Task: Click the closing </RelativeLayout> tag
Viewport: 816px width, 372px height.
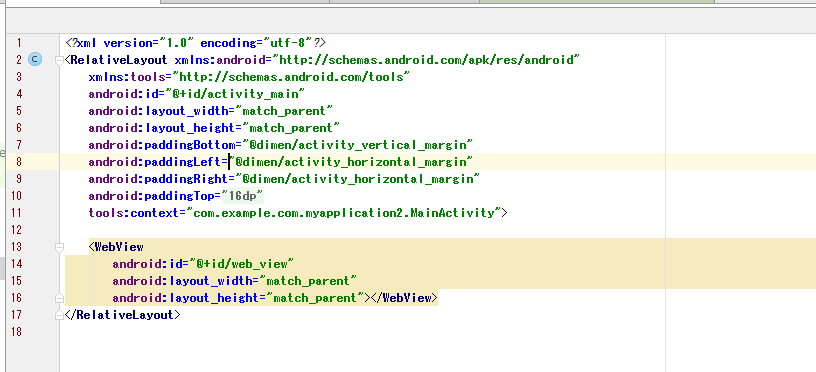Action: point(123,315)
